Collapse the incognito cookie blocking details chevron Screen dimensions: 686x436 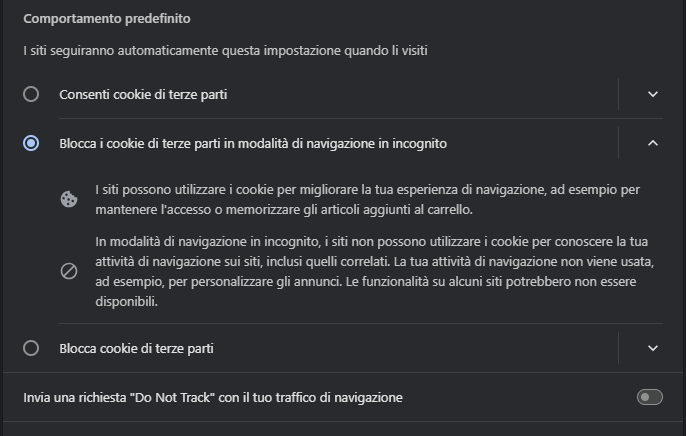pyautogui.click(x=653, y=143)
